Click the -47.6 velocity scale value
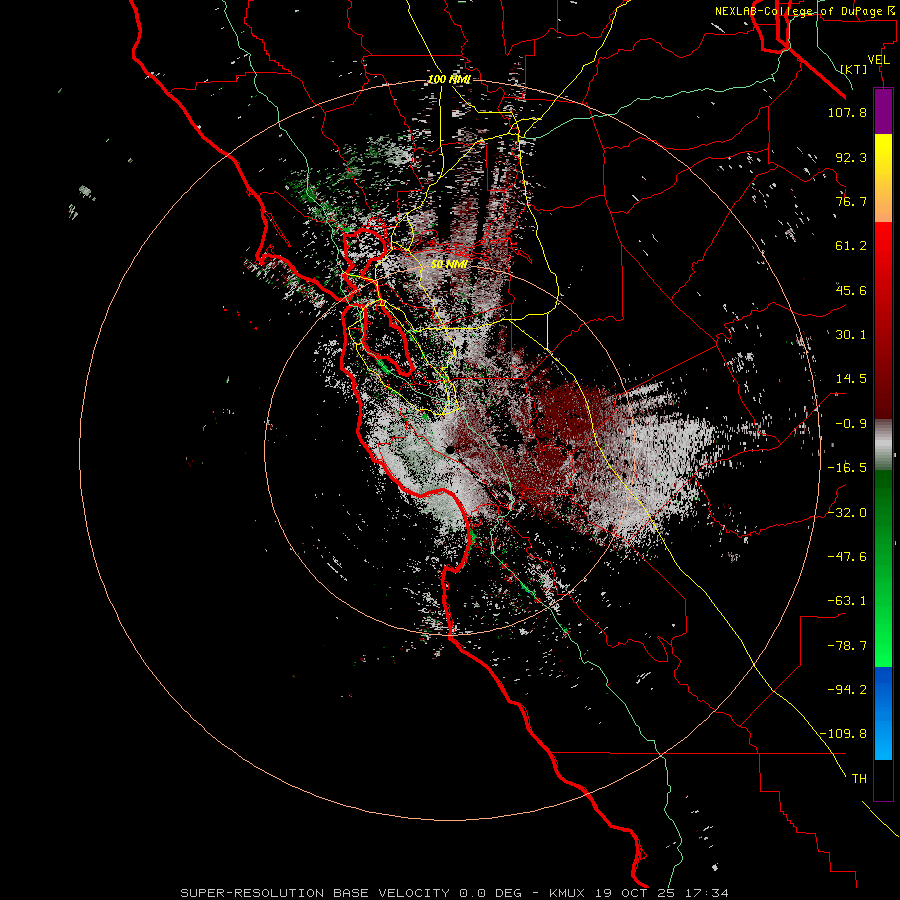This screenshot has height=900, width=900. point(847,557)
